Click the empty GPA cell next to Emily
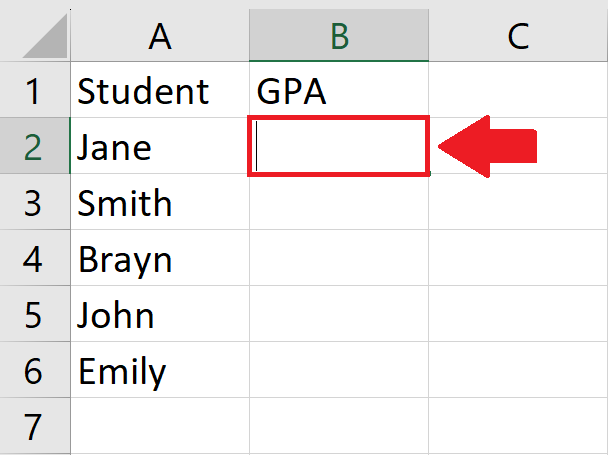 click(339, 370)
